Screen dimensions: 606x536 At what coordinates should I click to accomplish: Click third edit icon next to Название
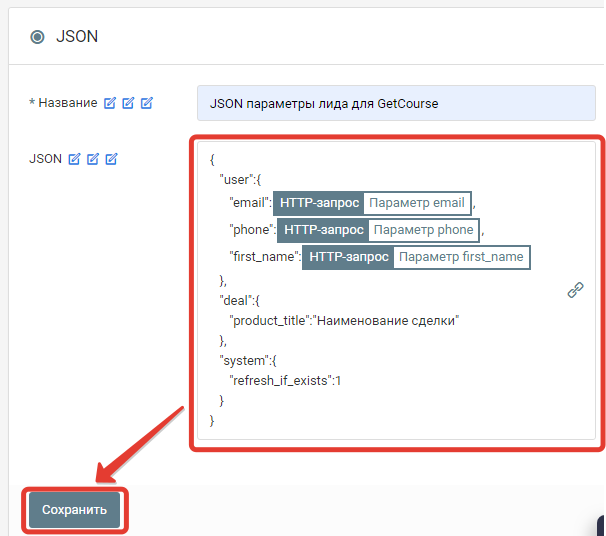tap(147, 103)
